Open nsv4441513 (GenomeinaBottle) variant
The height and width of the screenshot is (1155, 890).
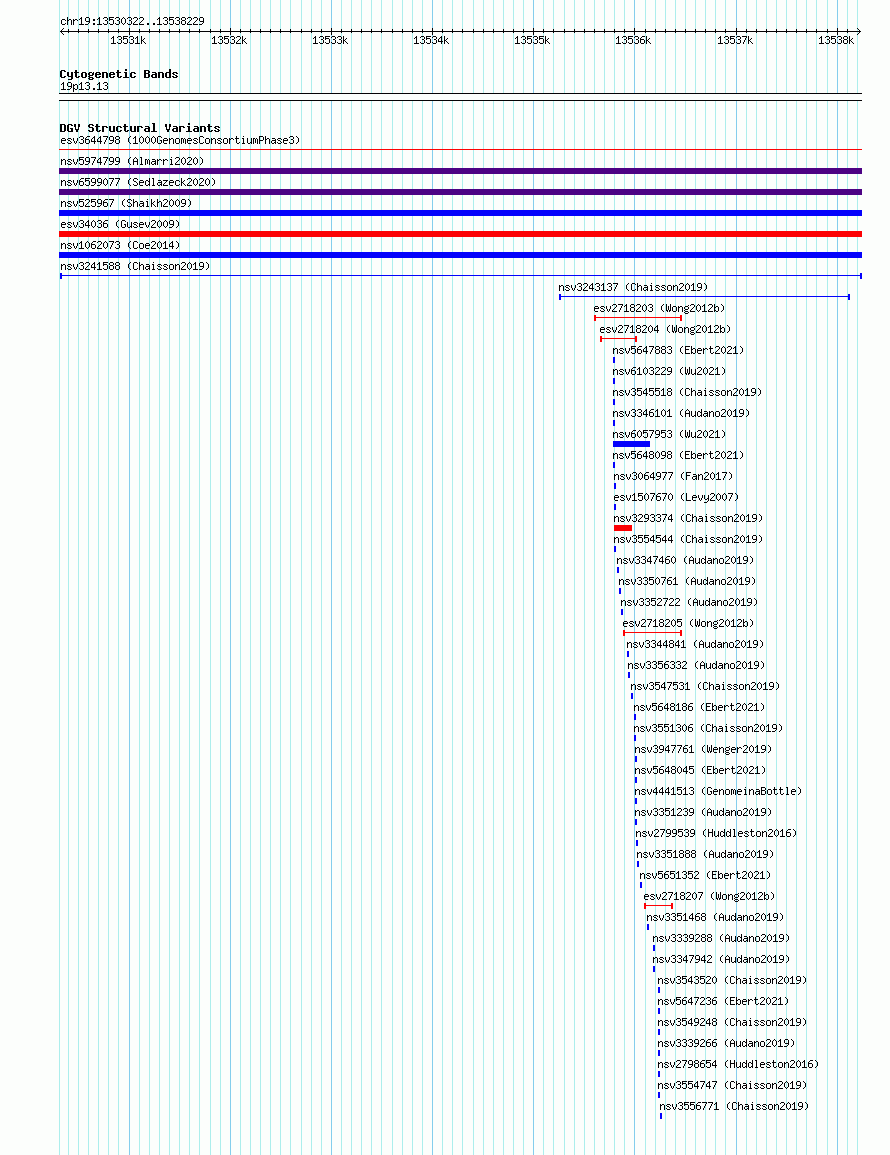click(x=718, y=791)
